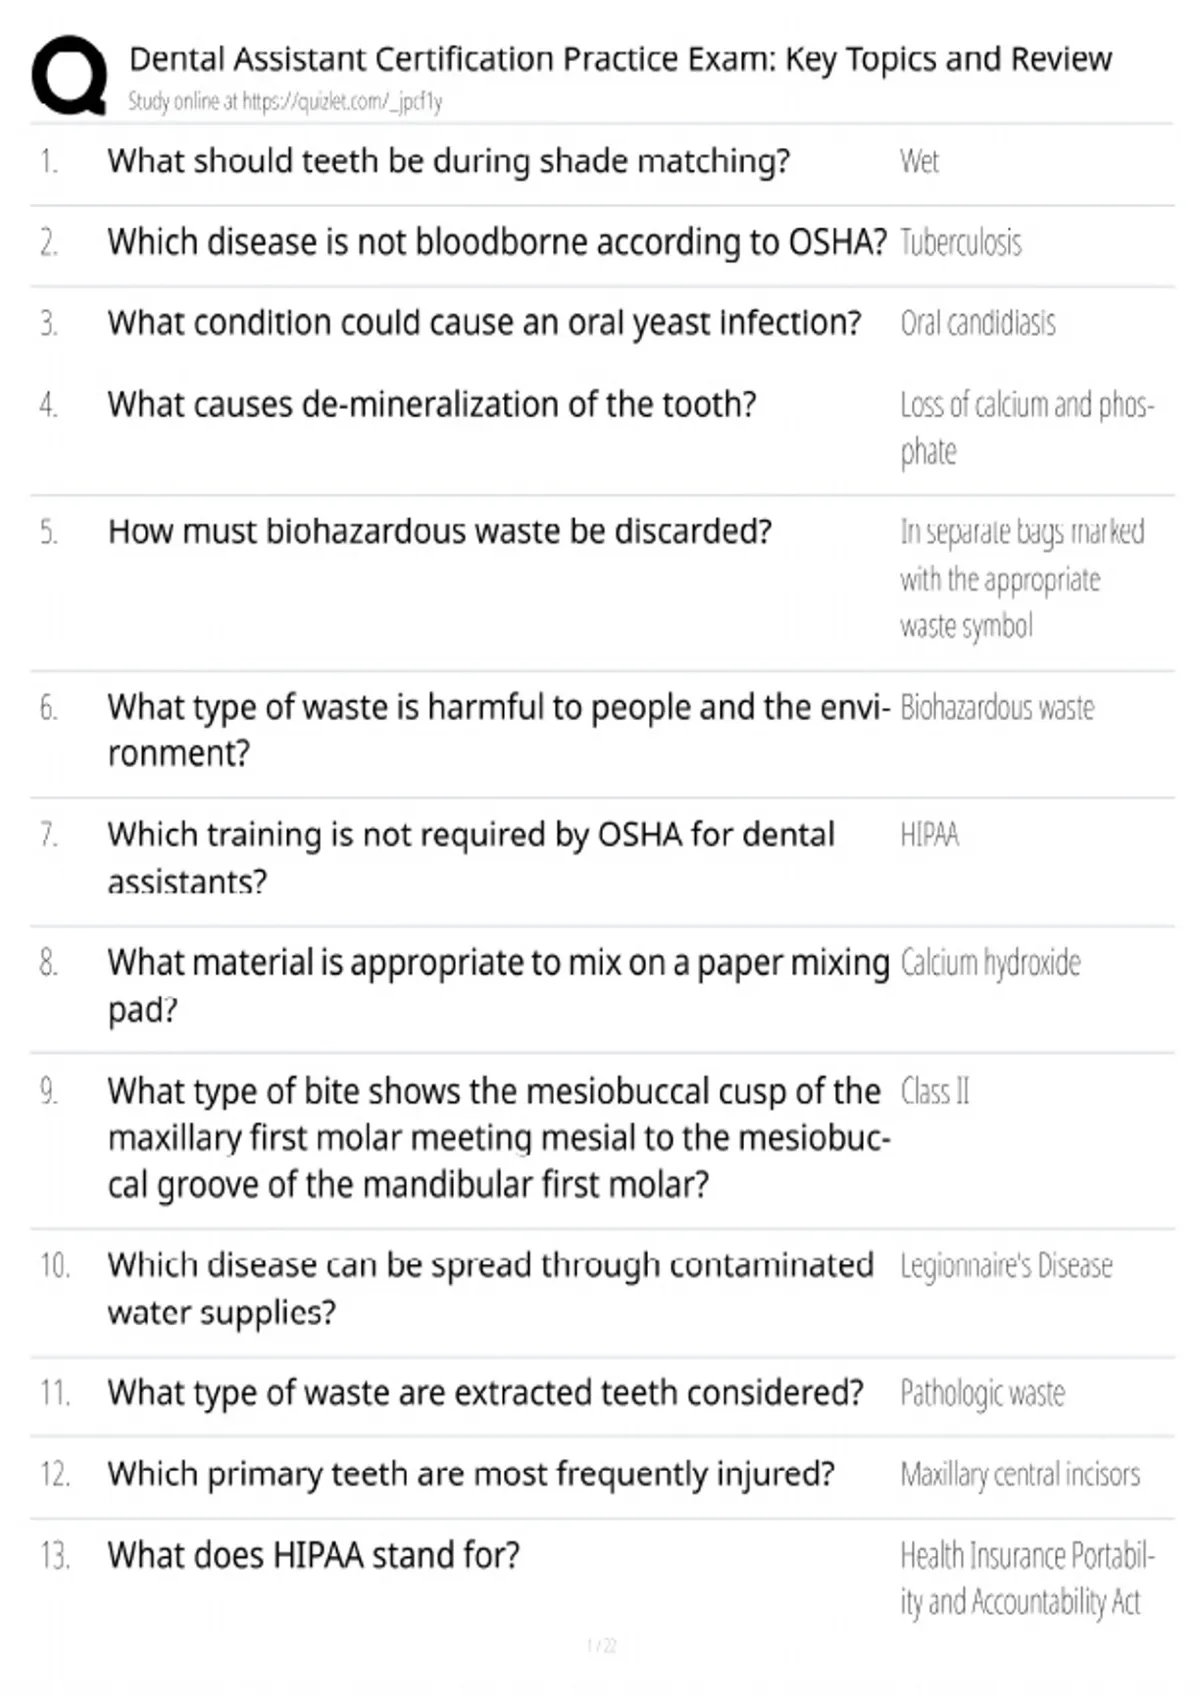The image size is (1200, 1700).
Task: Click question 3 about oral yeast infection
Action: coord(484,323)
